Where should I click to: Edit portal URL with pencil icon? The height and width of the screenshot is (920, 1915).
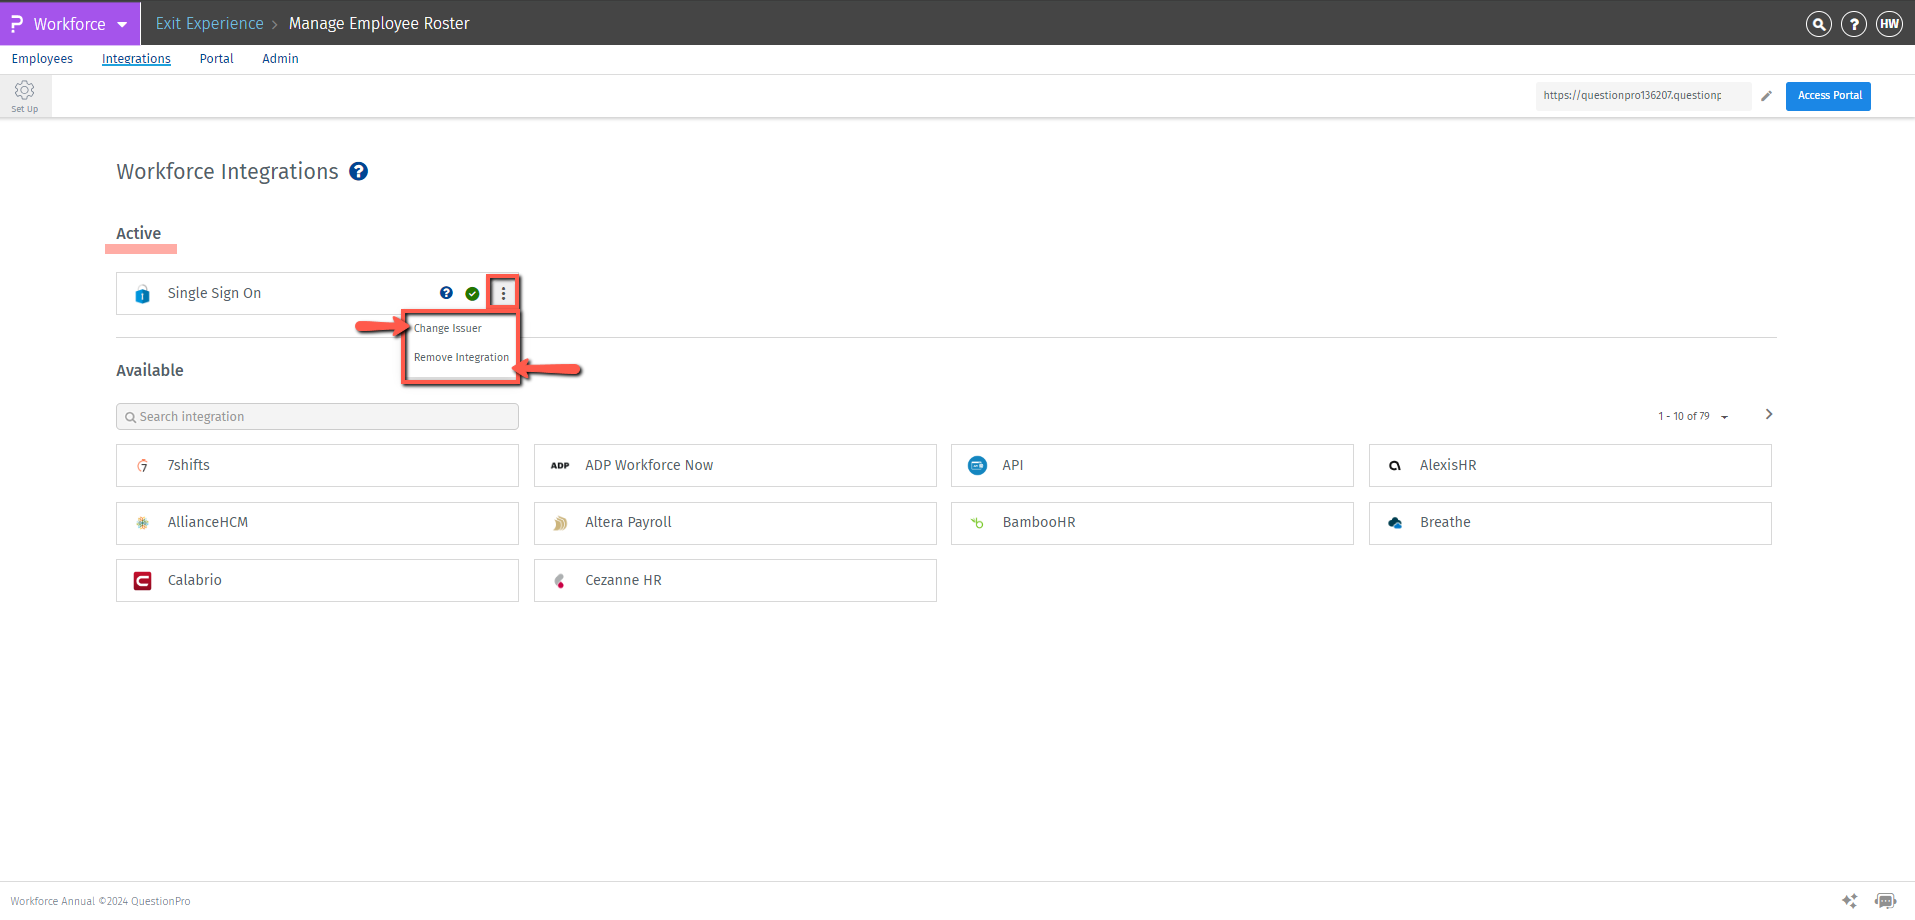tap(1766, 96)
